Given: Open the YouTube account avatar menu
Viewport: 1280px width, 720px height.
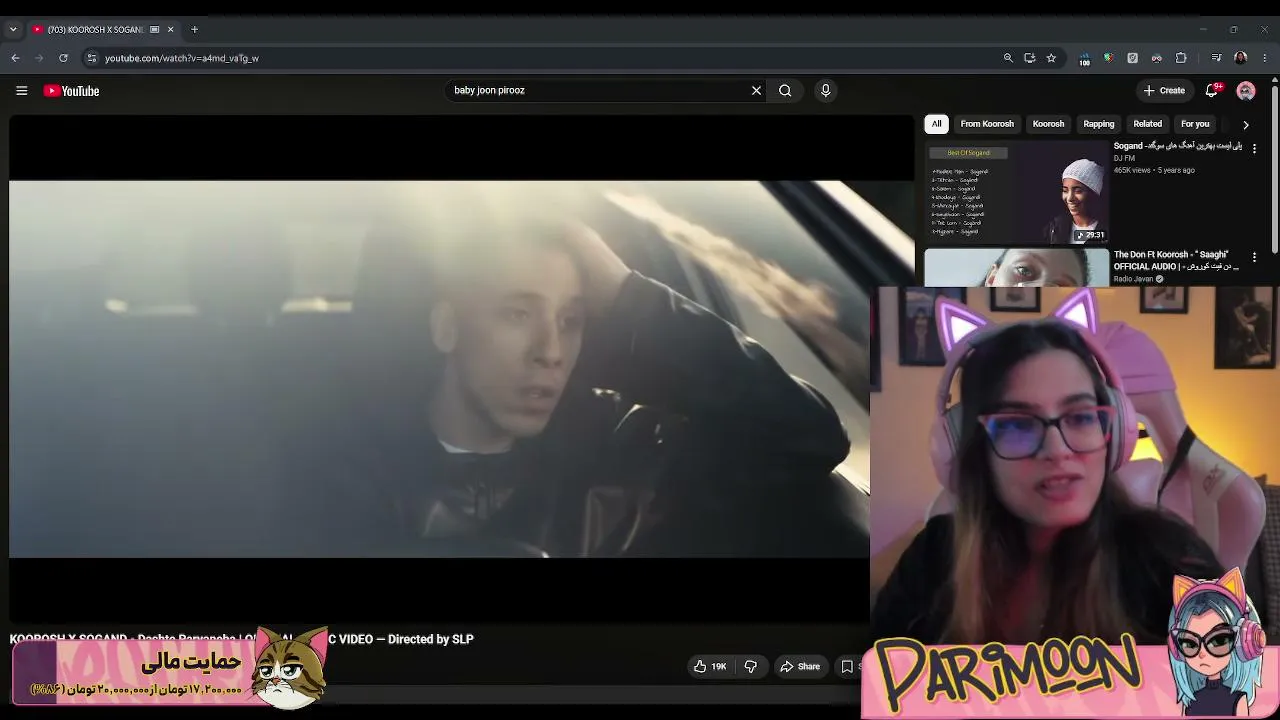Looking at the screenshot, I should click(1246, 91).
